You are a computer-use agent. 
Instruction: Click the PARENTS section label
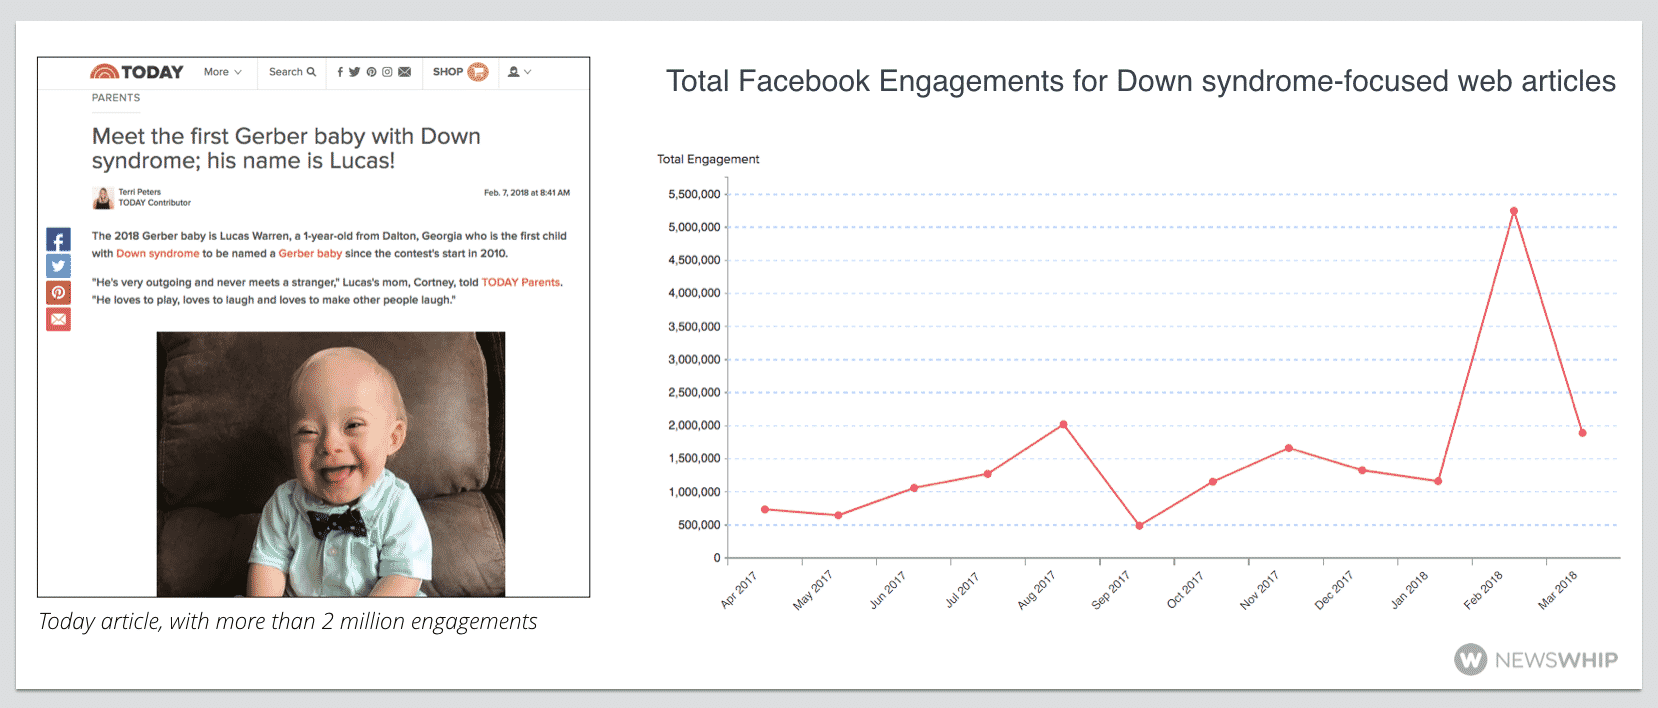click(x=116, y=98)
